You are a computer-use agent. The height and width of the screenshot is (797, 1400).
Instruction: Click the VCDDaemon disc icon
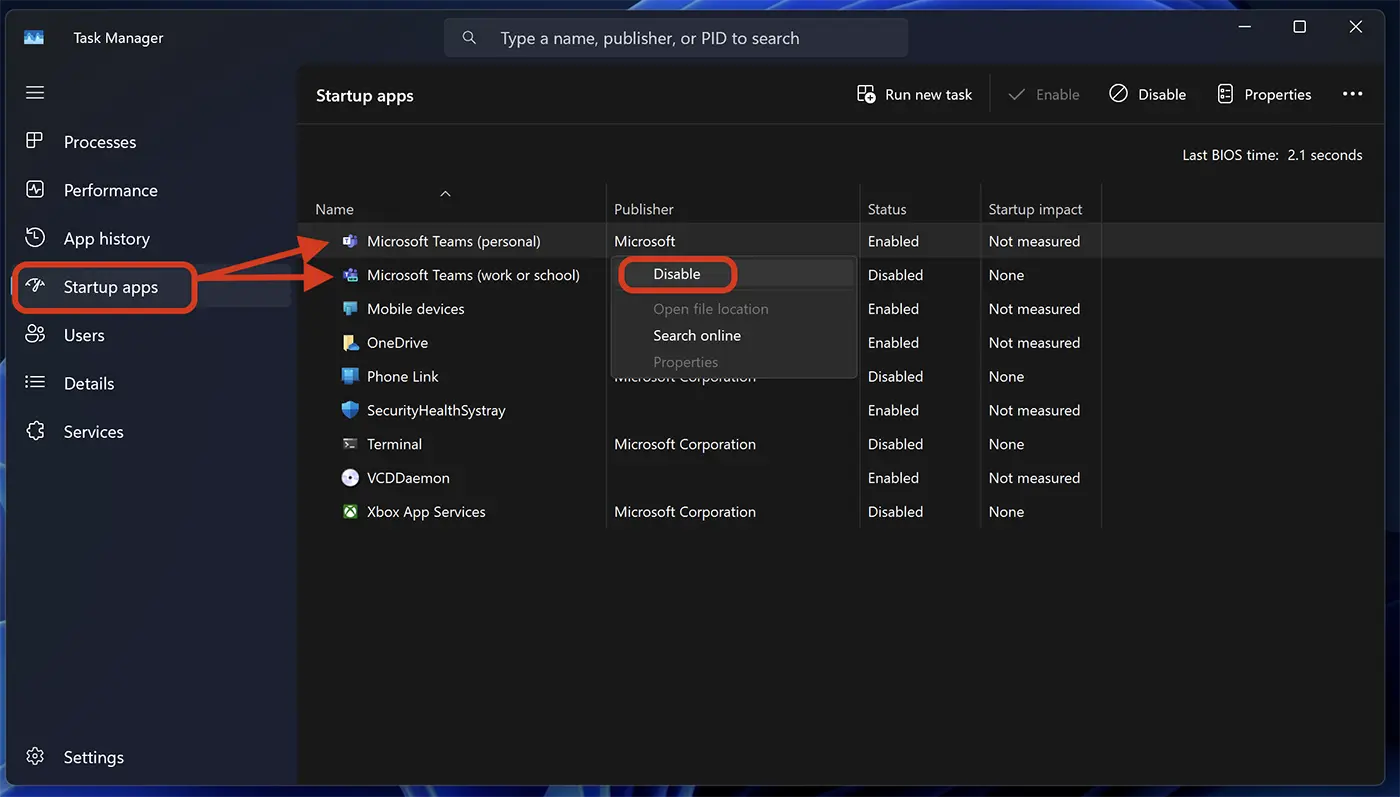pyautogui.click(x=350, y=478)
